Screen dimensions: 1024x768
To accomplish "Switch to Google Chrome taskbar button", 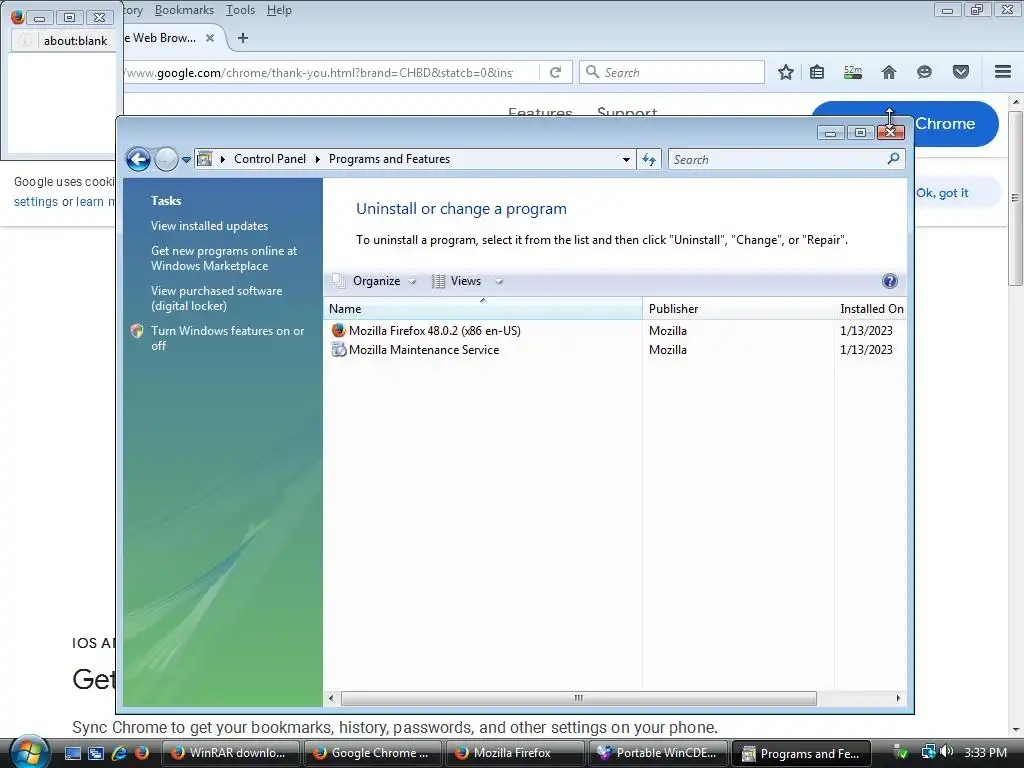I will (372, 753).
